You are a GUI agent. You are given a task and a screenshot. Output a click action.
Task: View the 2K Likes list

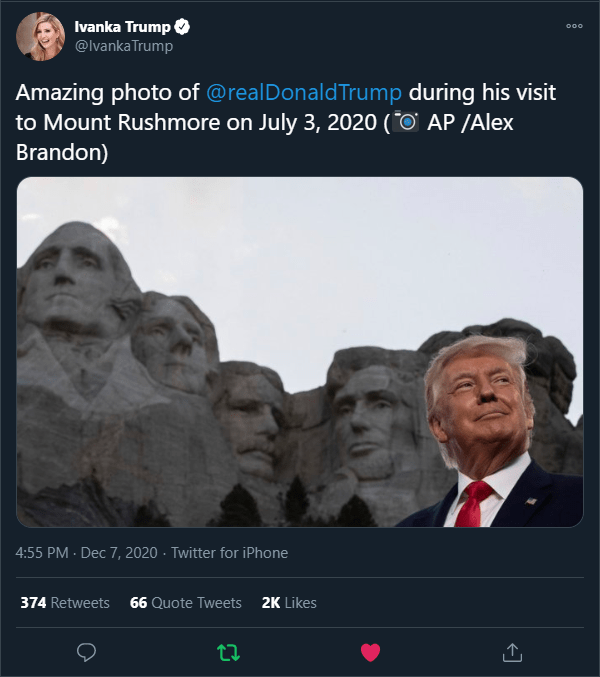tap(289, 603)
